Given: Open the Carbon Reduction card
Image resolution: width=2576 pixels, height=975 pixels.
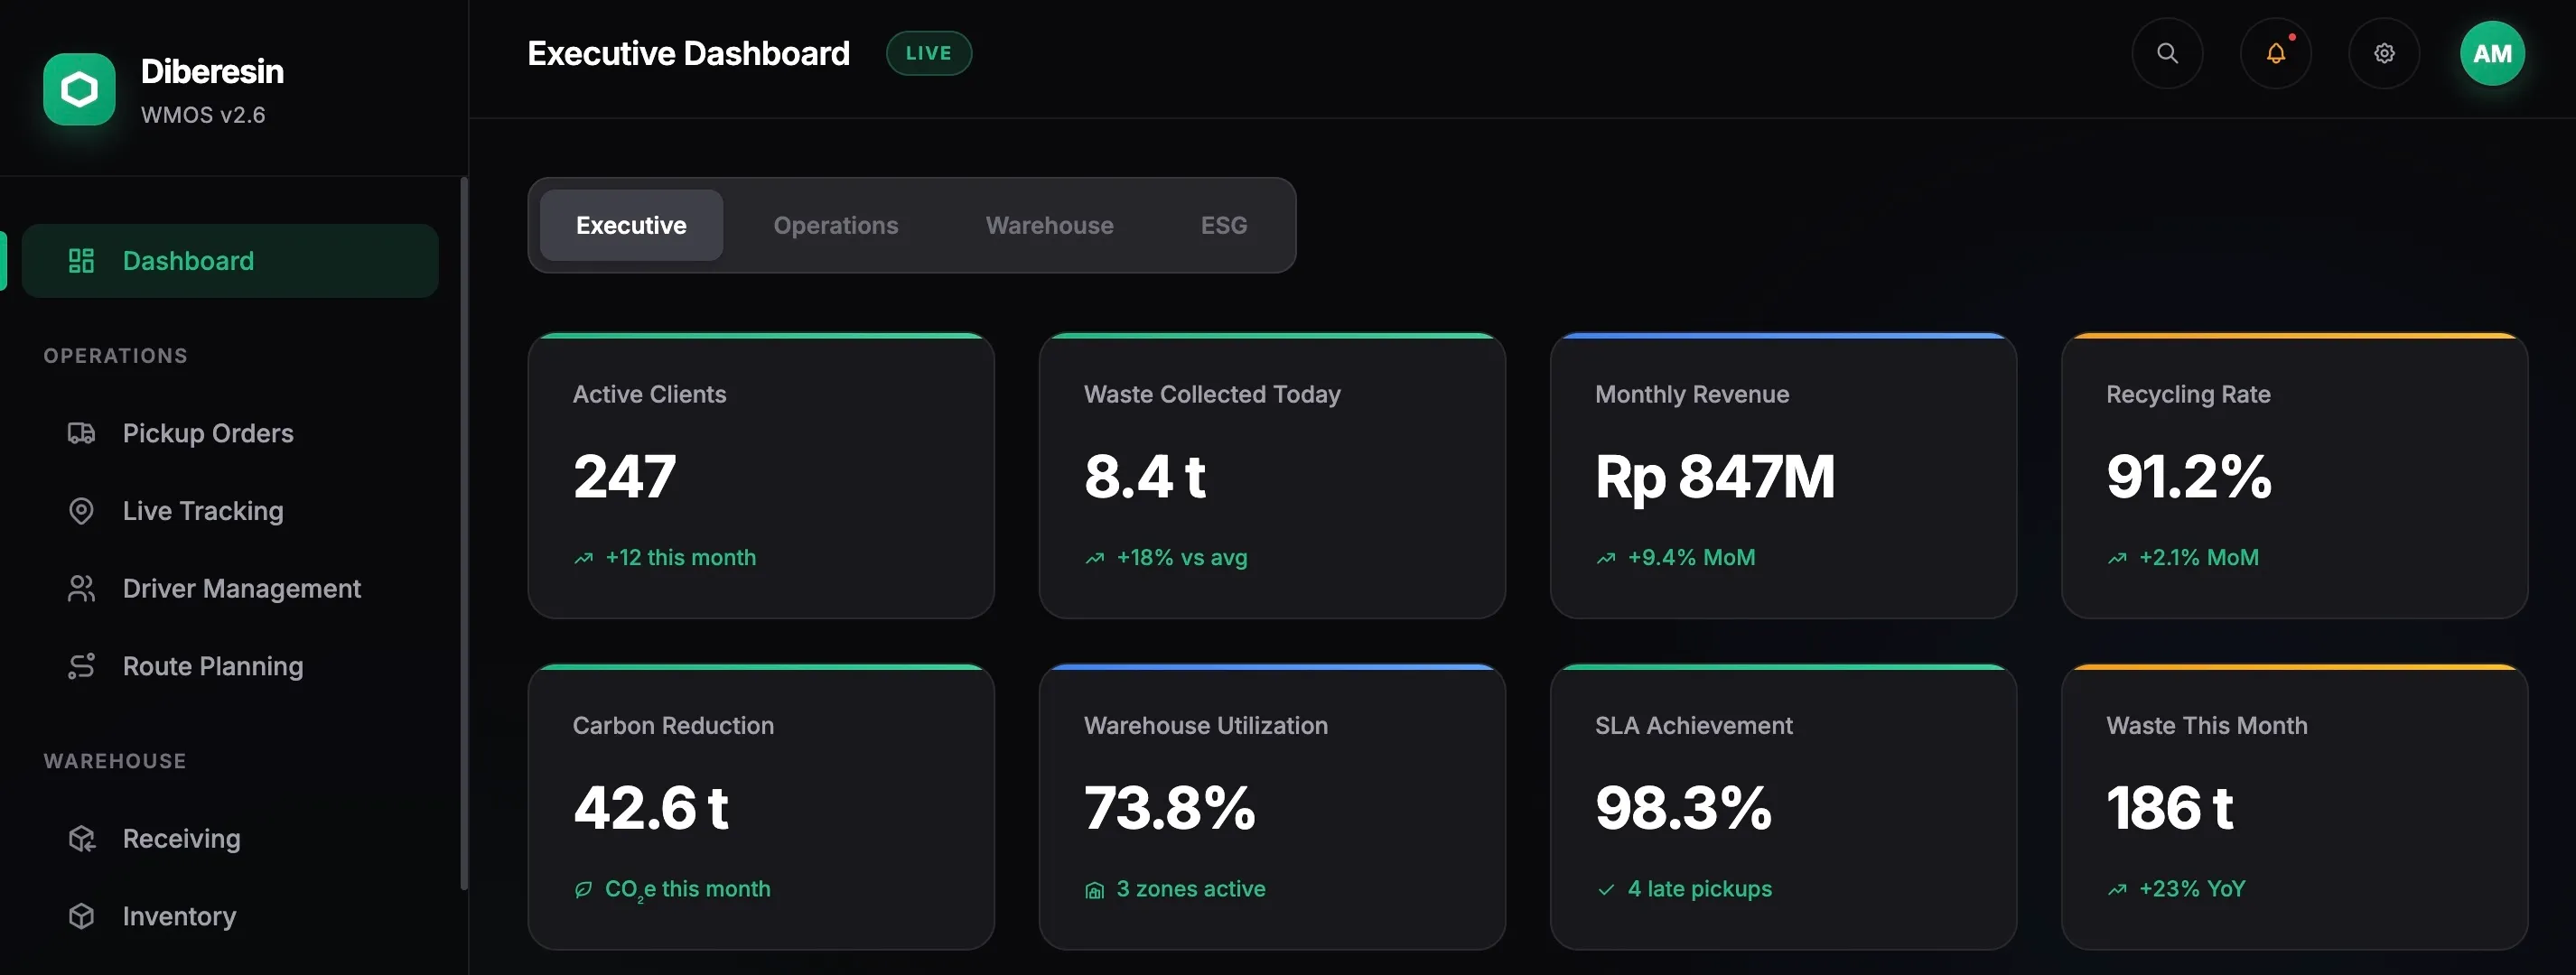Looking at the screenshot, I should [x=761, y=806].
